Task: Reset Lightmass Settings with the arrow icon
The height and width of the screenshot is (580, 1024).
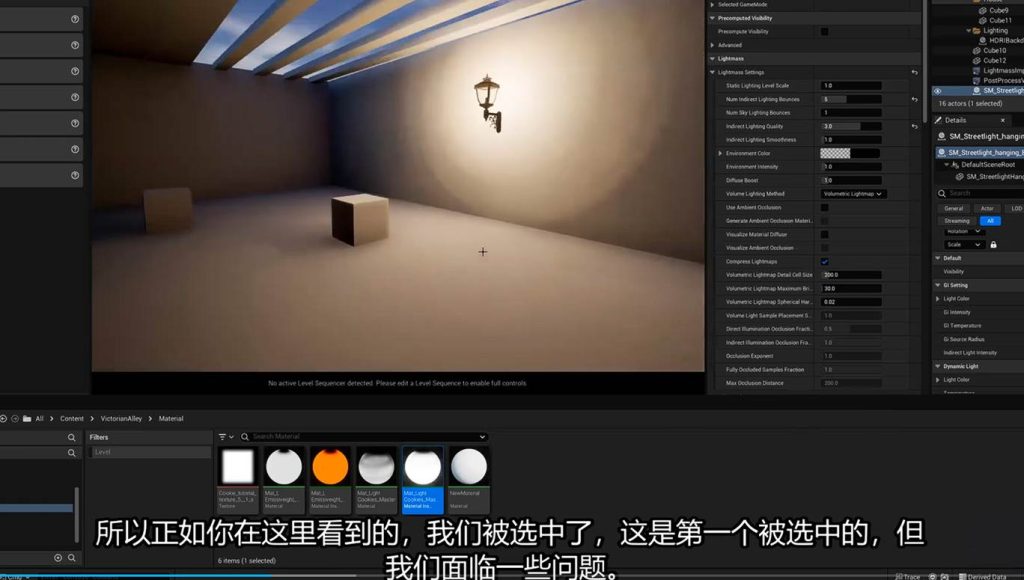Action: pos(914,72)
